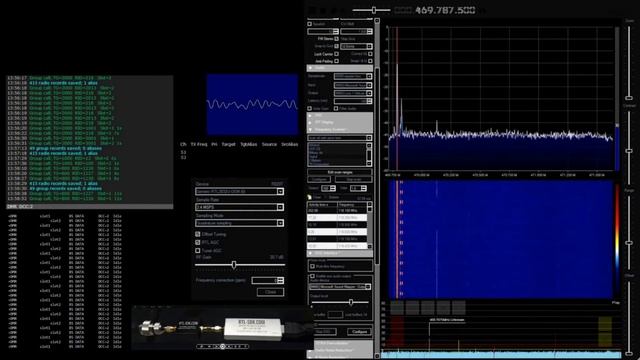Click the Source column header
This screenshot has height=360, width=640.
point(269,144)
